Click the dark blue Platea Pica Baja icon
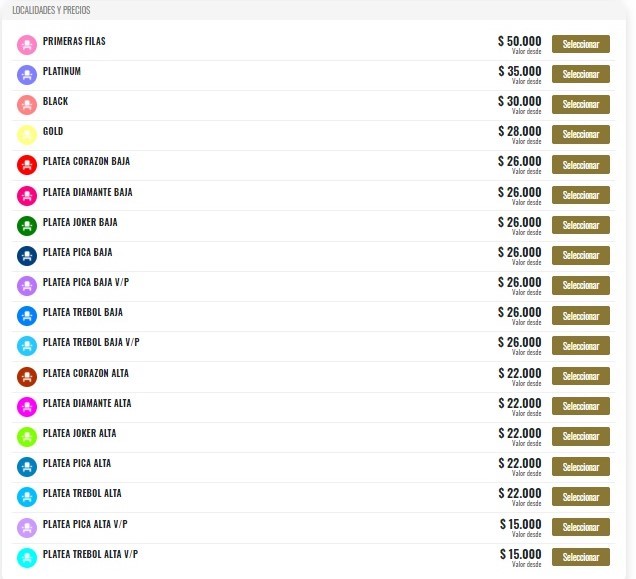Screen dimensions: 636x579 coord(27,256)
